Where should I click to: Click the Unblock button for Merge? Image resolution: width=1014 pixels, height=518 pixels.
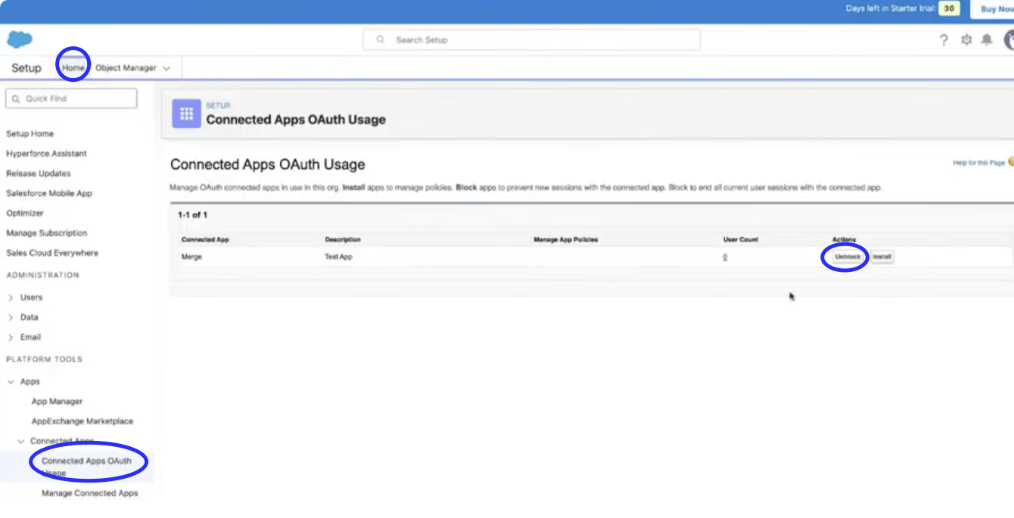click(847, 257)
